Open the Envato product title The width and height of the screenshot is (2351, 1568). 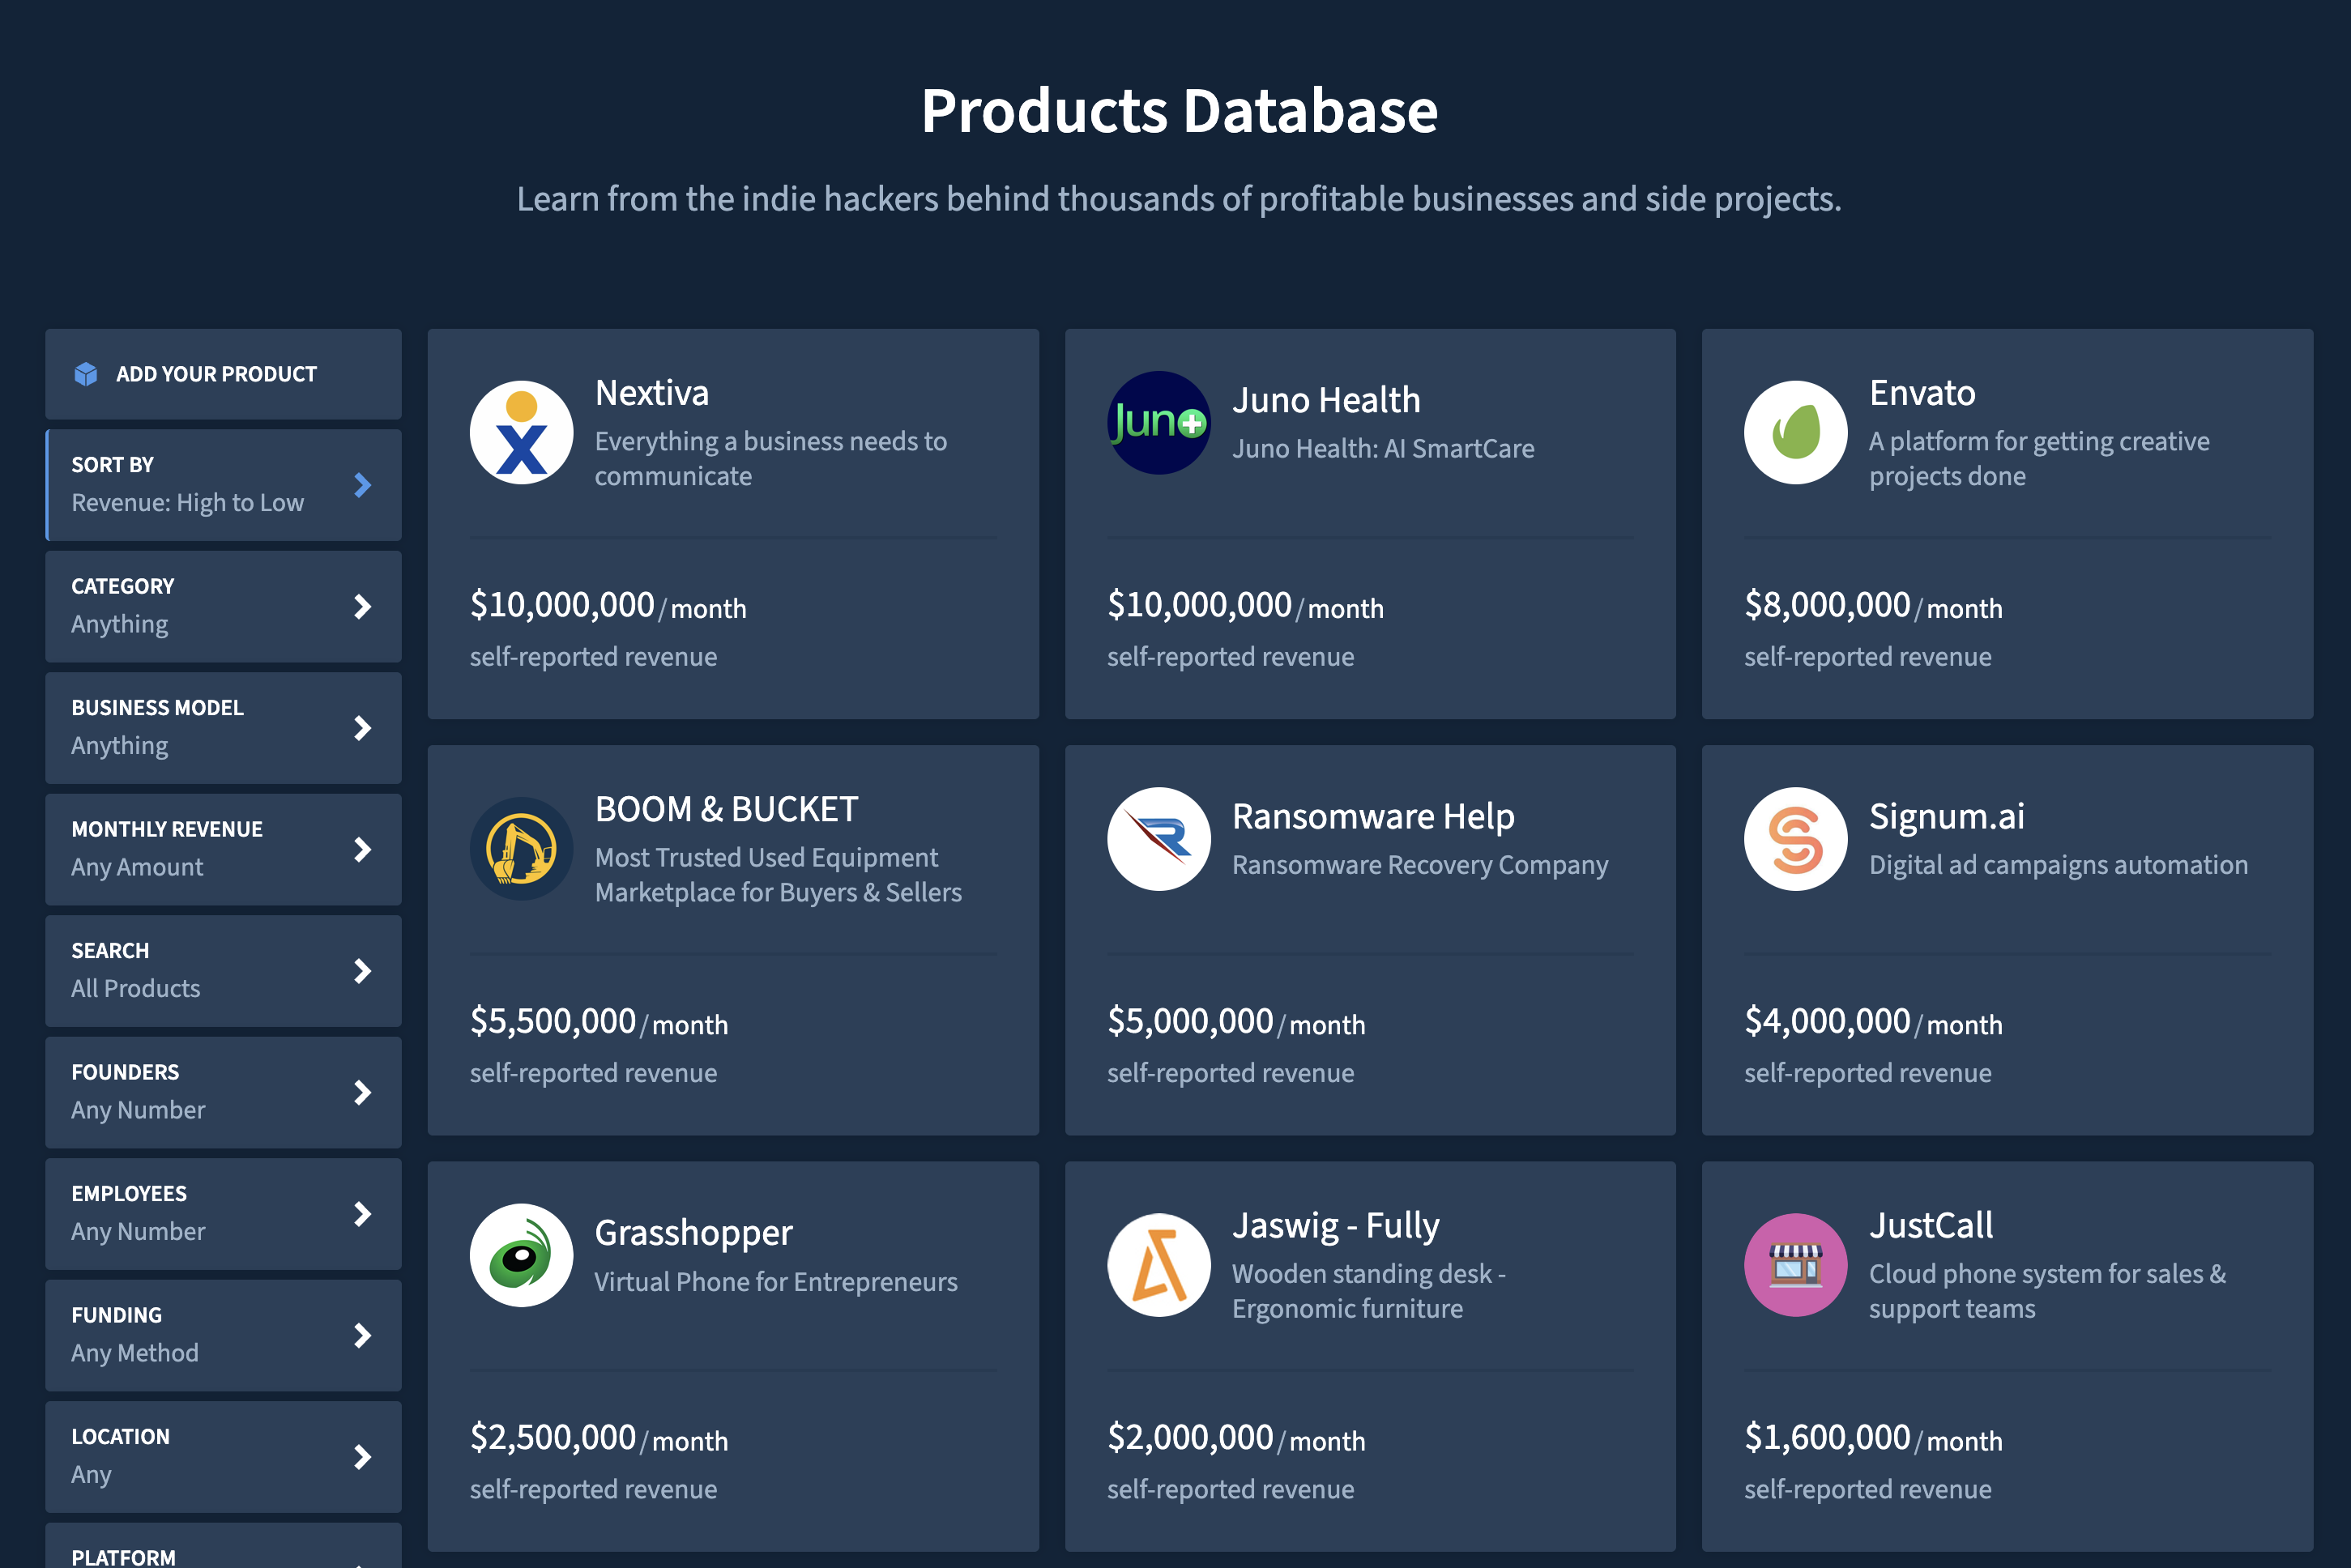coord(1922,393)
